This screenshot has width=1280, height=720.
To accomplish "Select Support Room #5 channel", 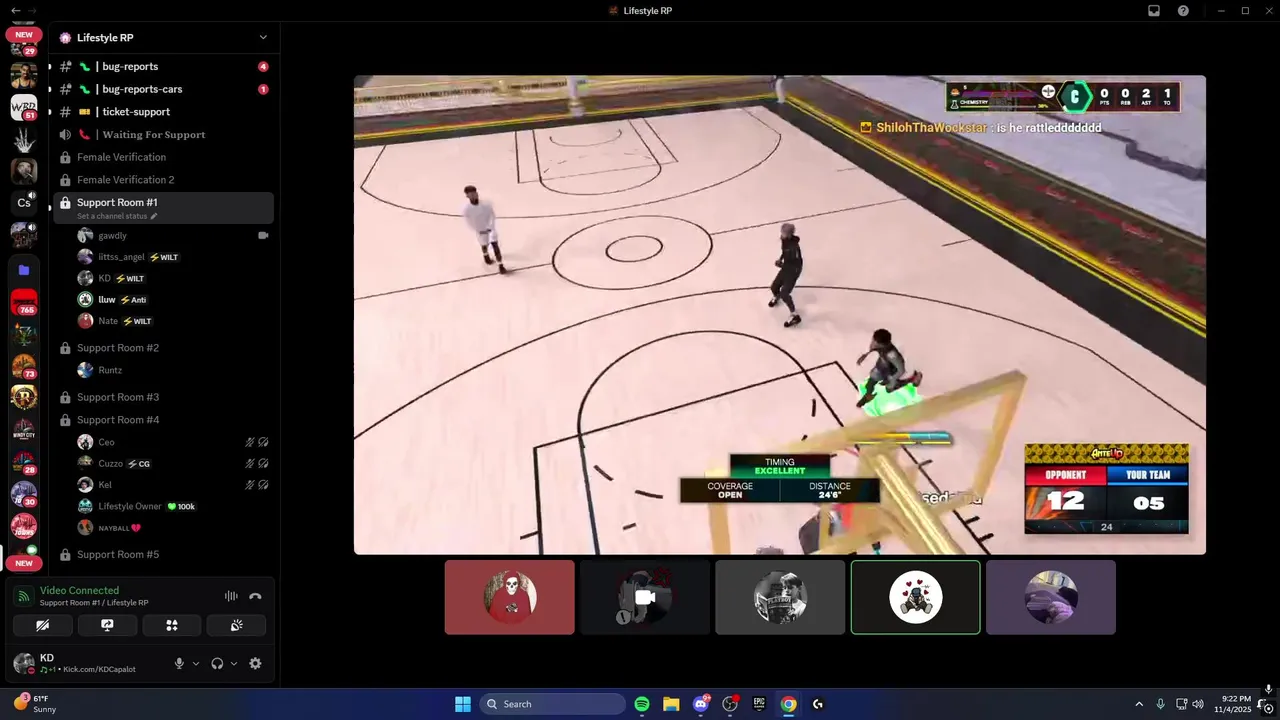I will tap(163, 554).
